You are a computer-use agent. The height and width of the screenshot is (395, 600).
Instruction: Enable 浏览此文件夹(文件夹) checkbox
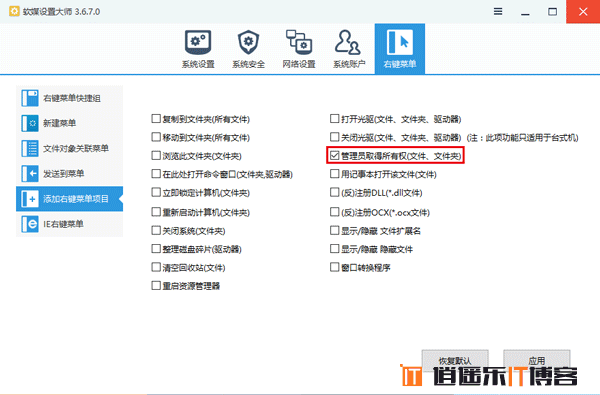tap(156, 155)
